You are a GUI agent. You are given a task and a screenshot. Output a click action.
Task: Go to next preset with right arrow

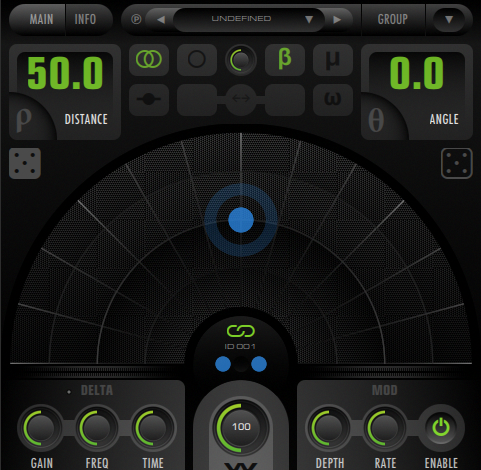337,20
